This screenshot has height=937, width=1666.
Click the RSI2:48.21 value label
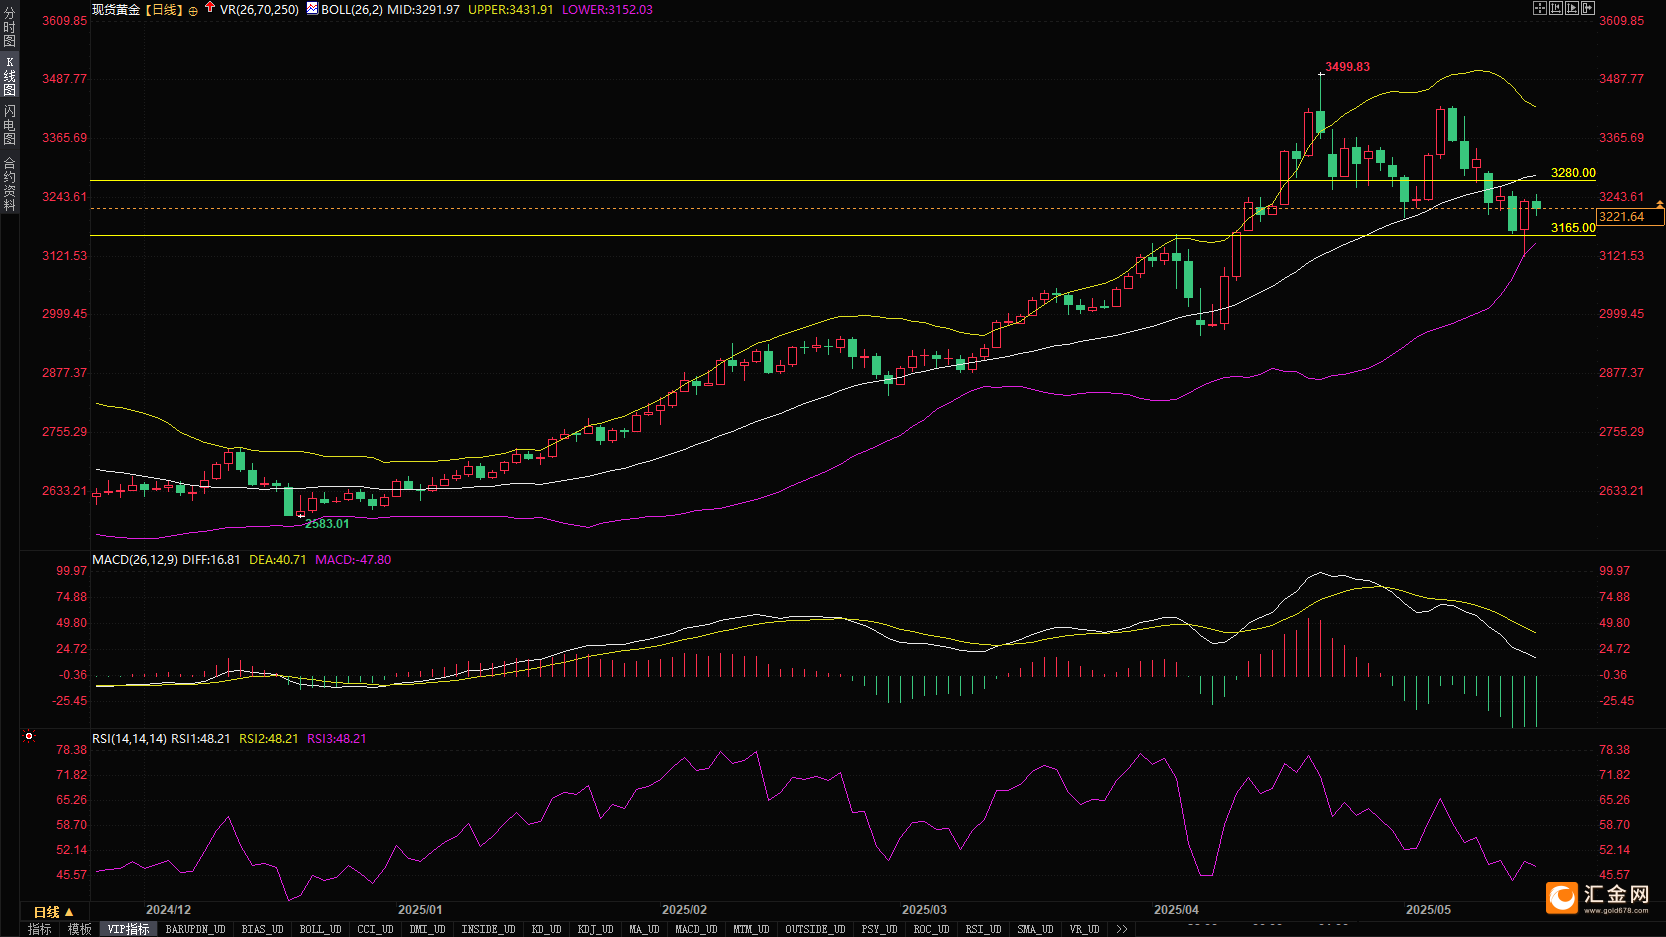269,739
